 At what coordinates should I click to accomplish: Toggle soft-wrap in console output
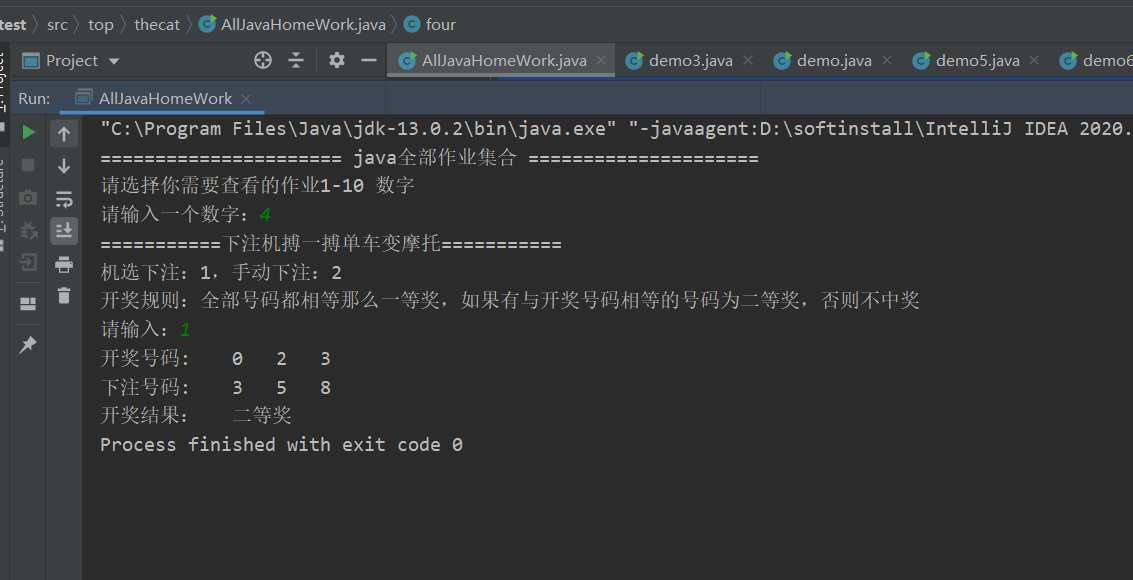click(x=64, y=199)
